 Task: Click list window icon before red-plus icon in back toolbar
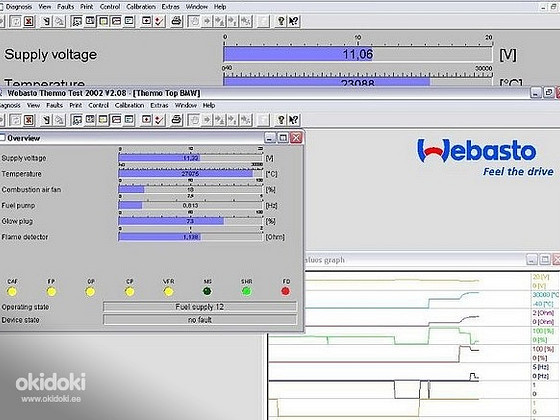pos(129,21)
